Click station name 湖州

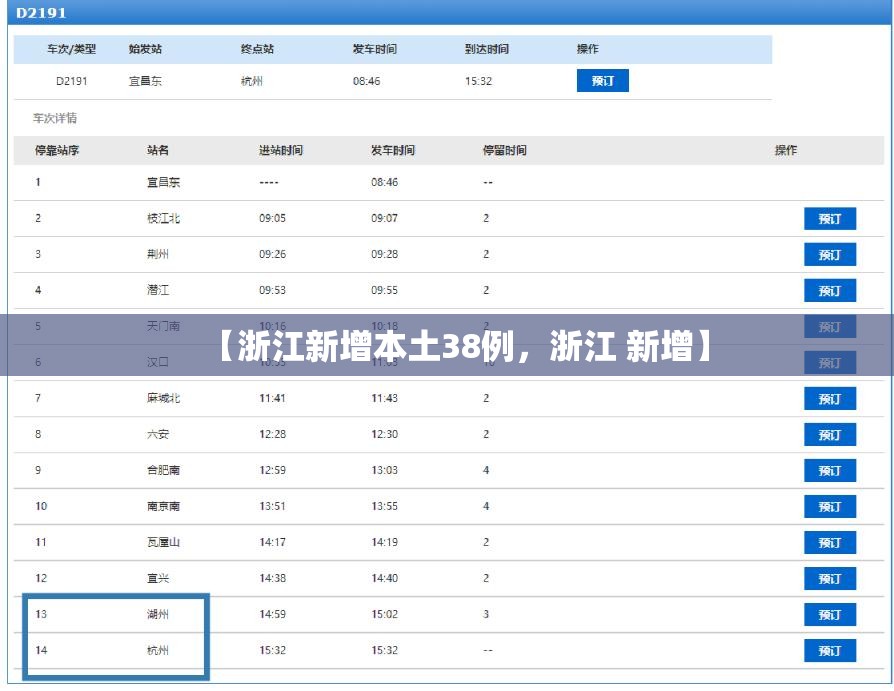point(157,615)
